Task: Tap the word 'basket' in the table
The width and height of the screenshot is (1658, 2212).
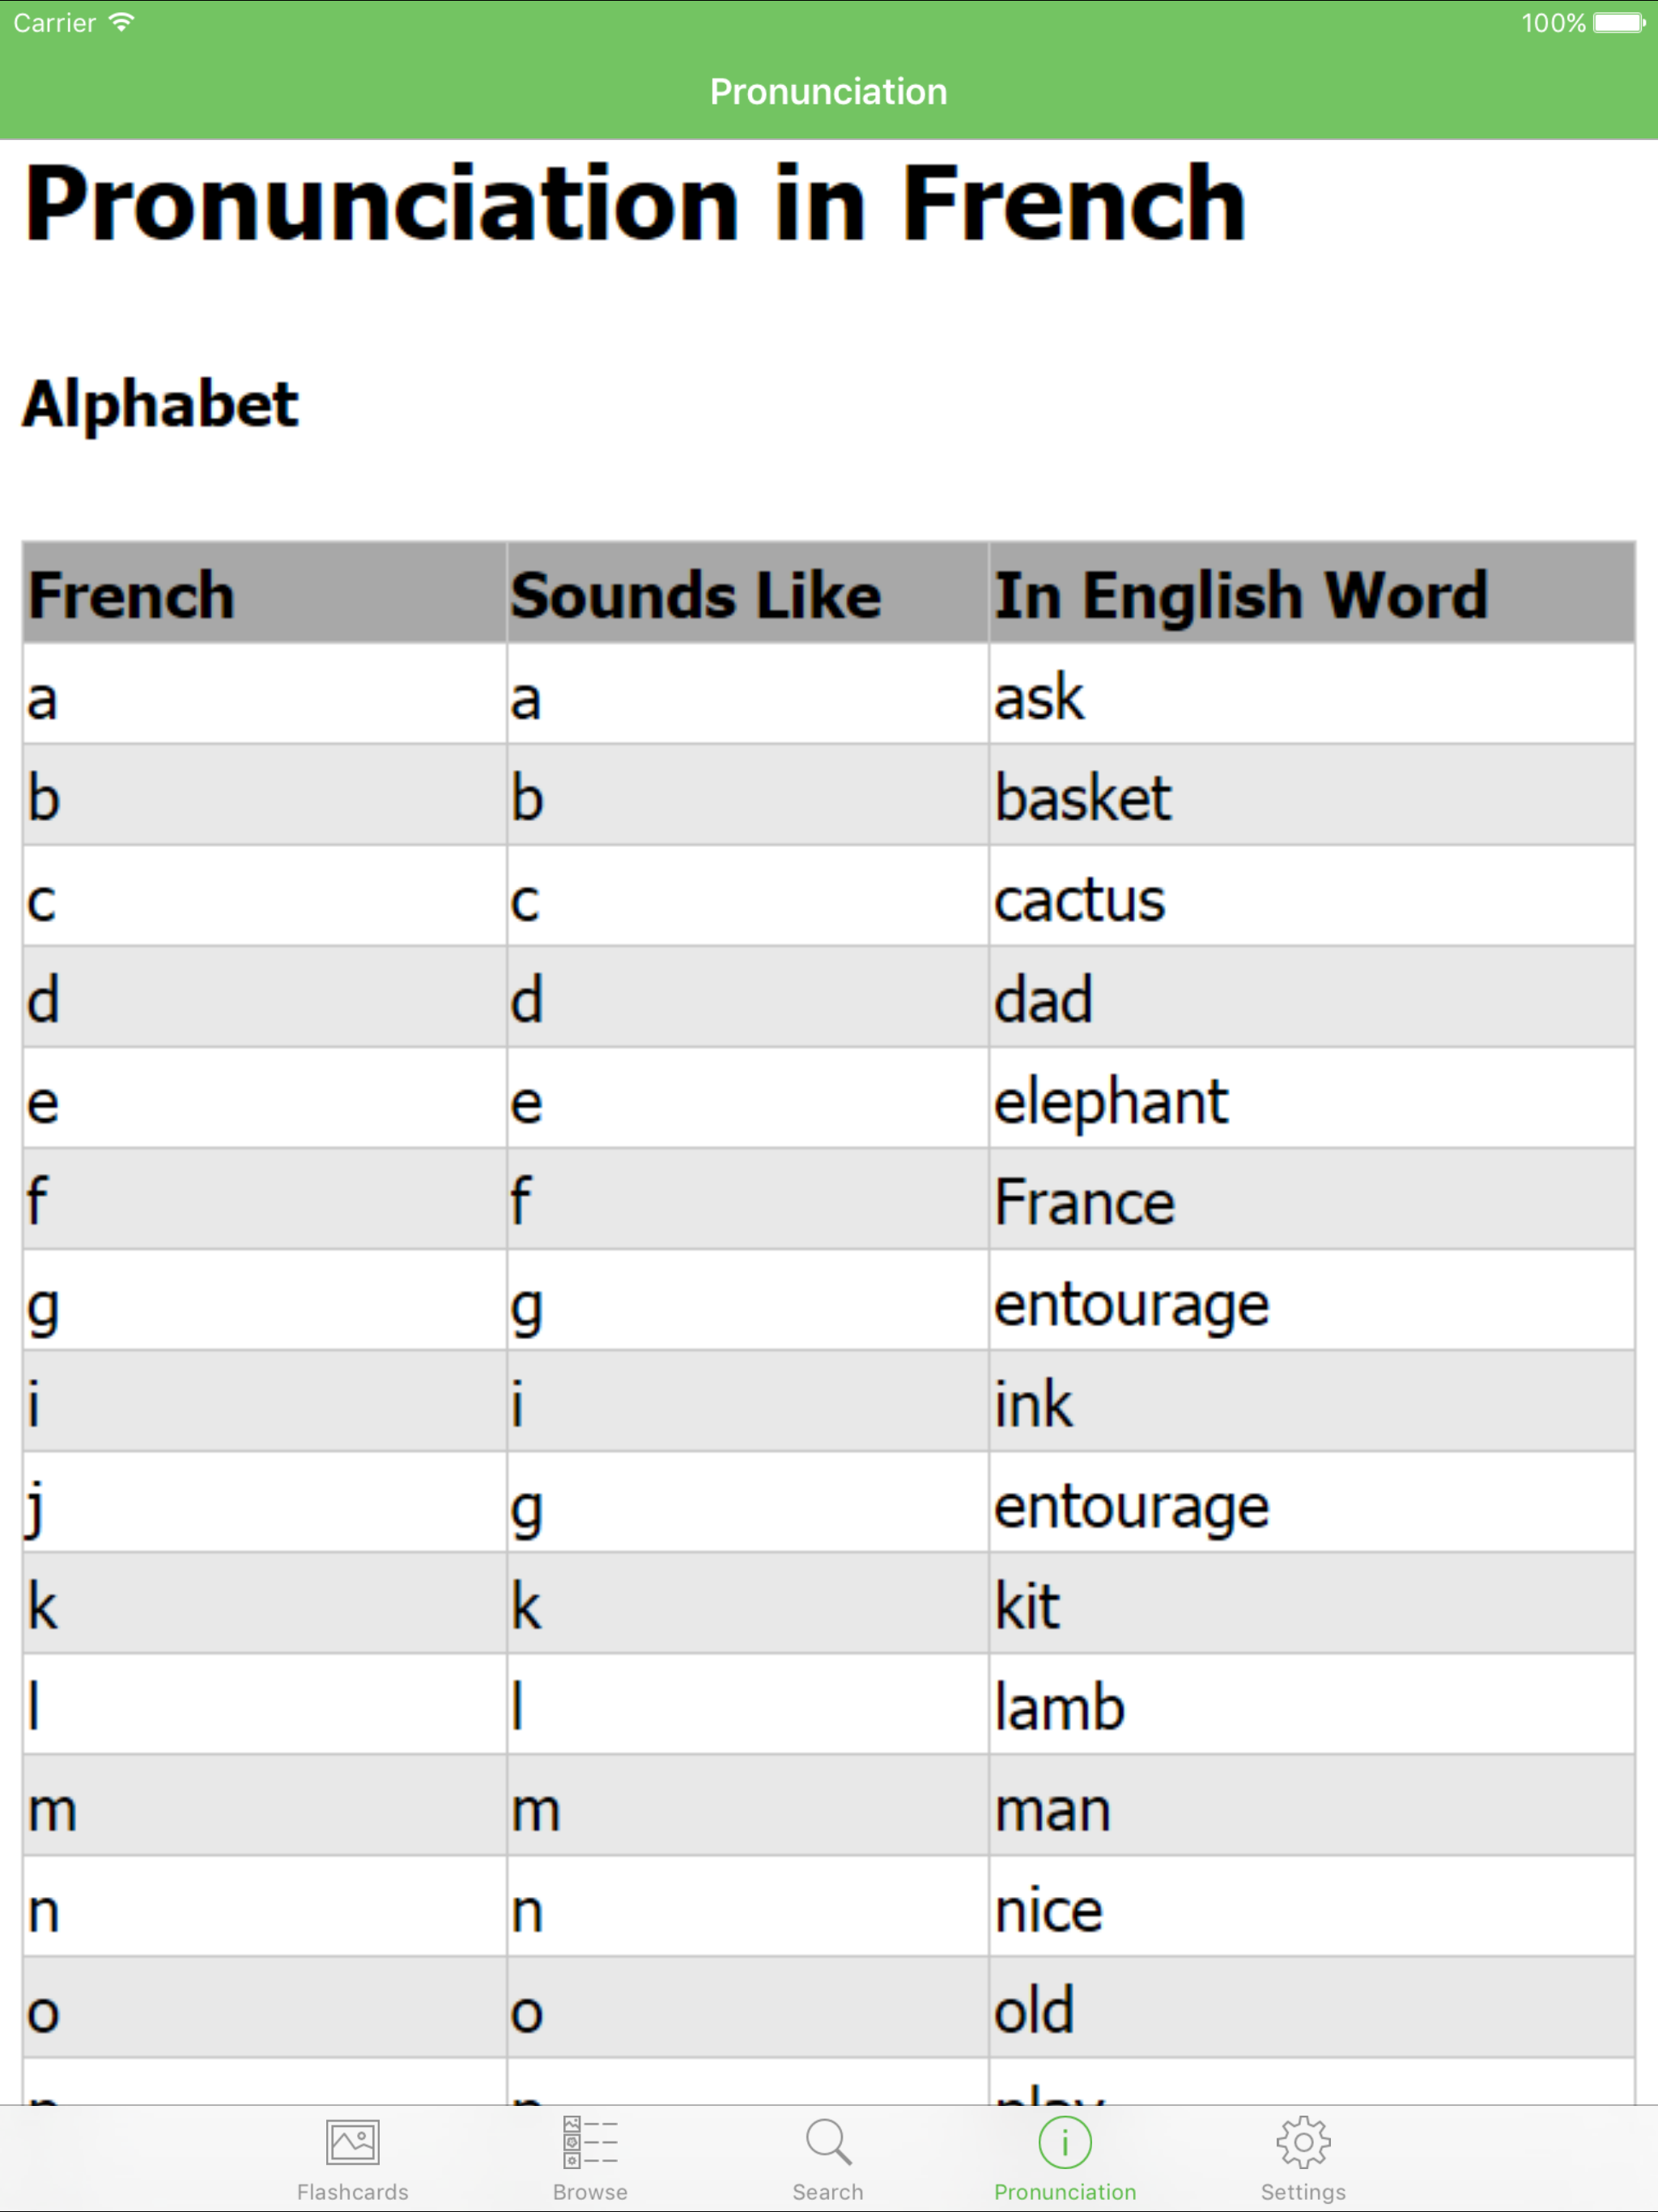Action: click(1082, 799)
